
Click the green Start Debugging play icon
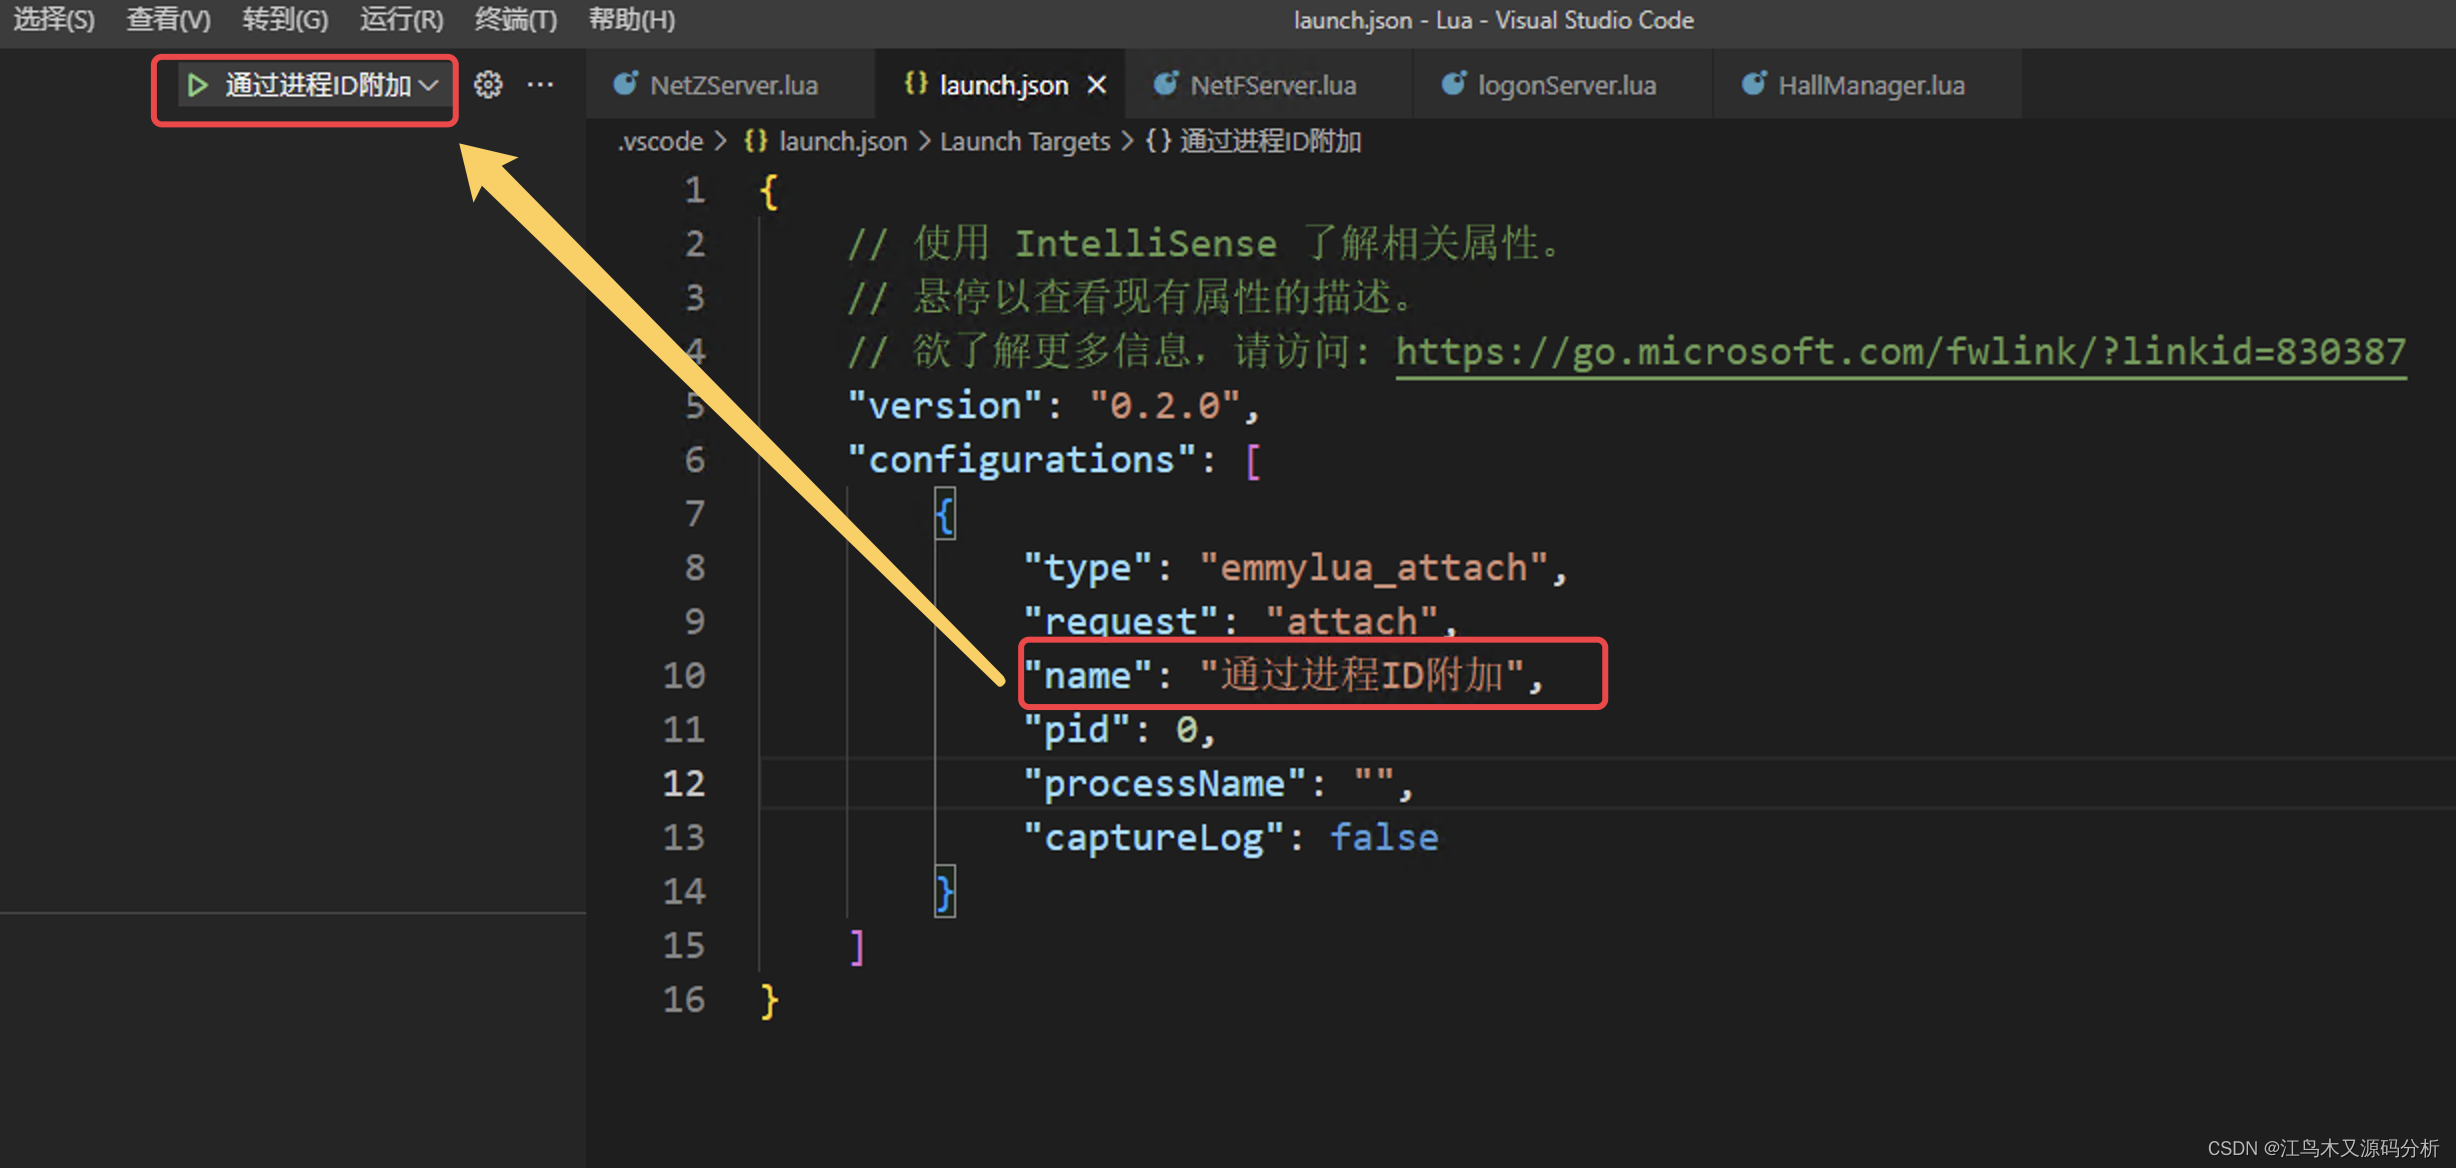tap(197, 86)
